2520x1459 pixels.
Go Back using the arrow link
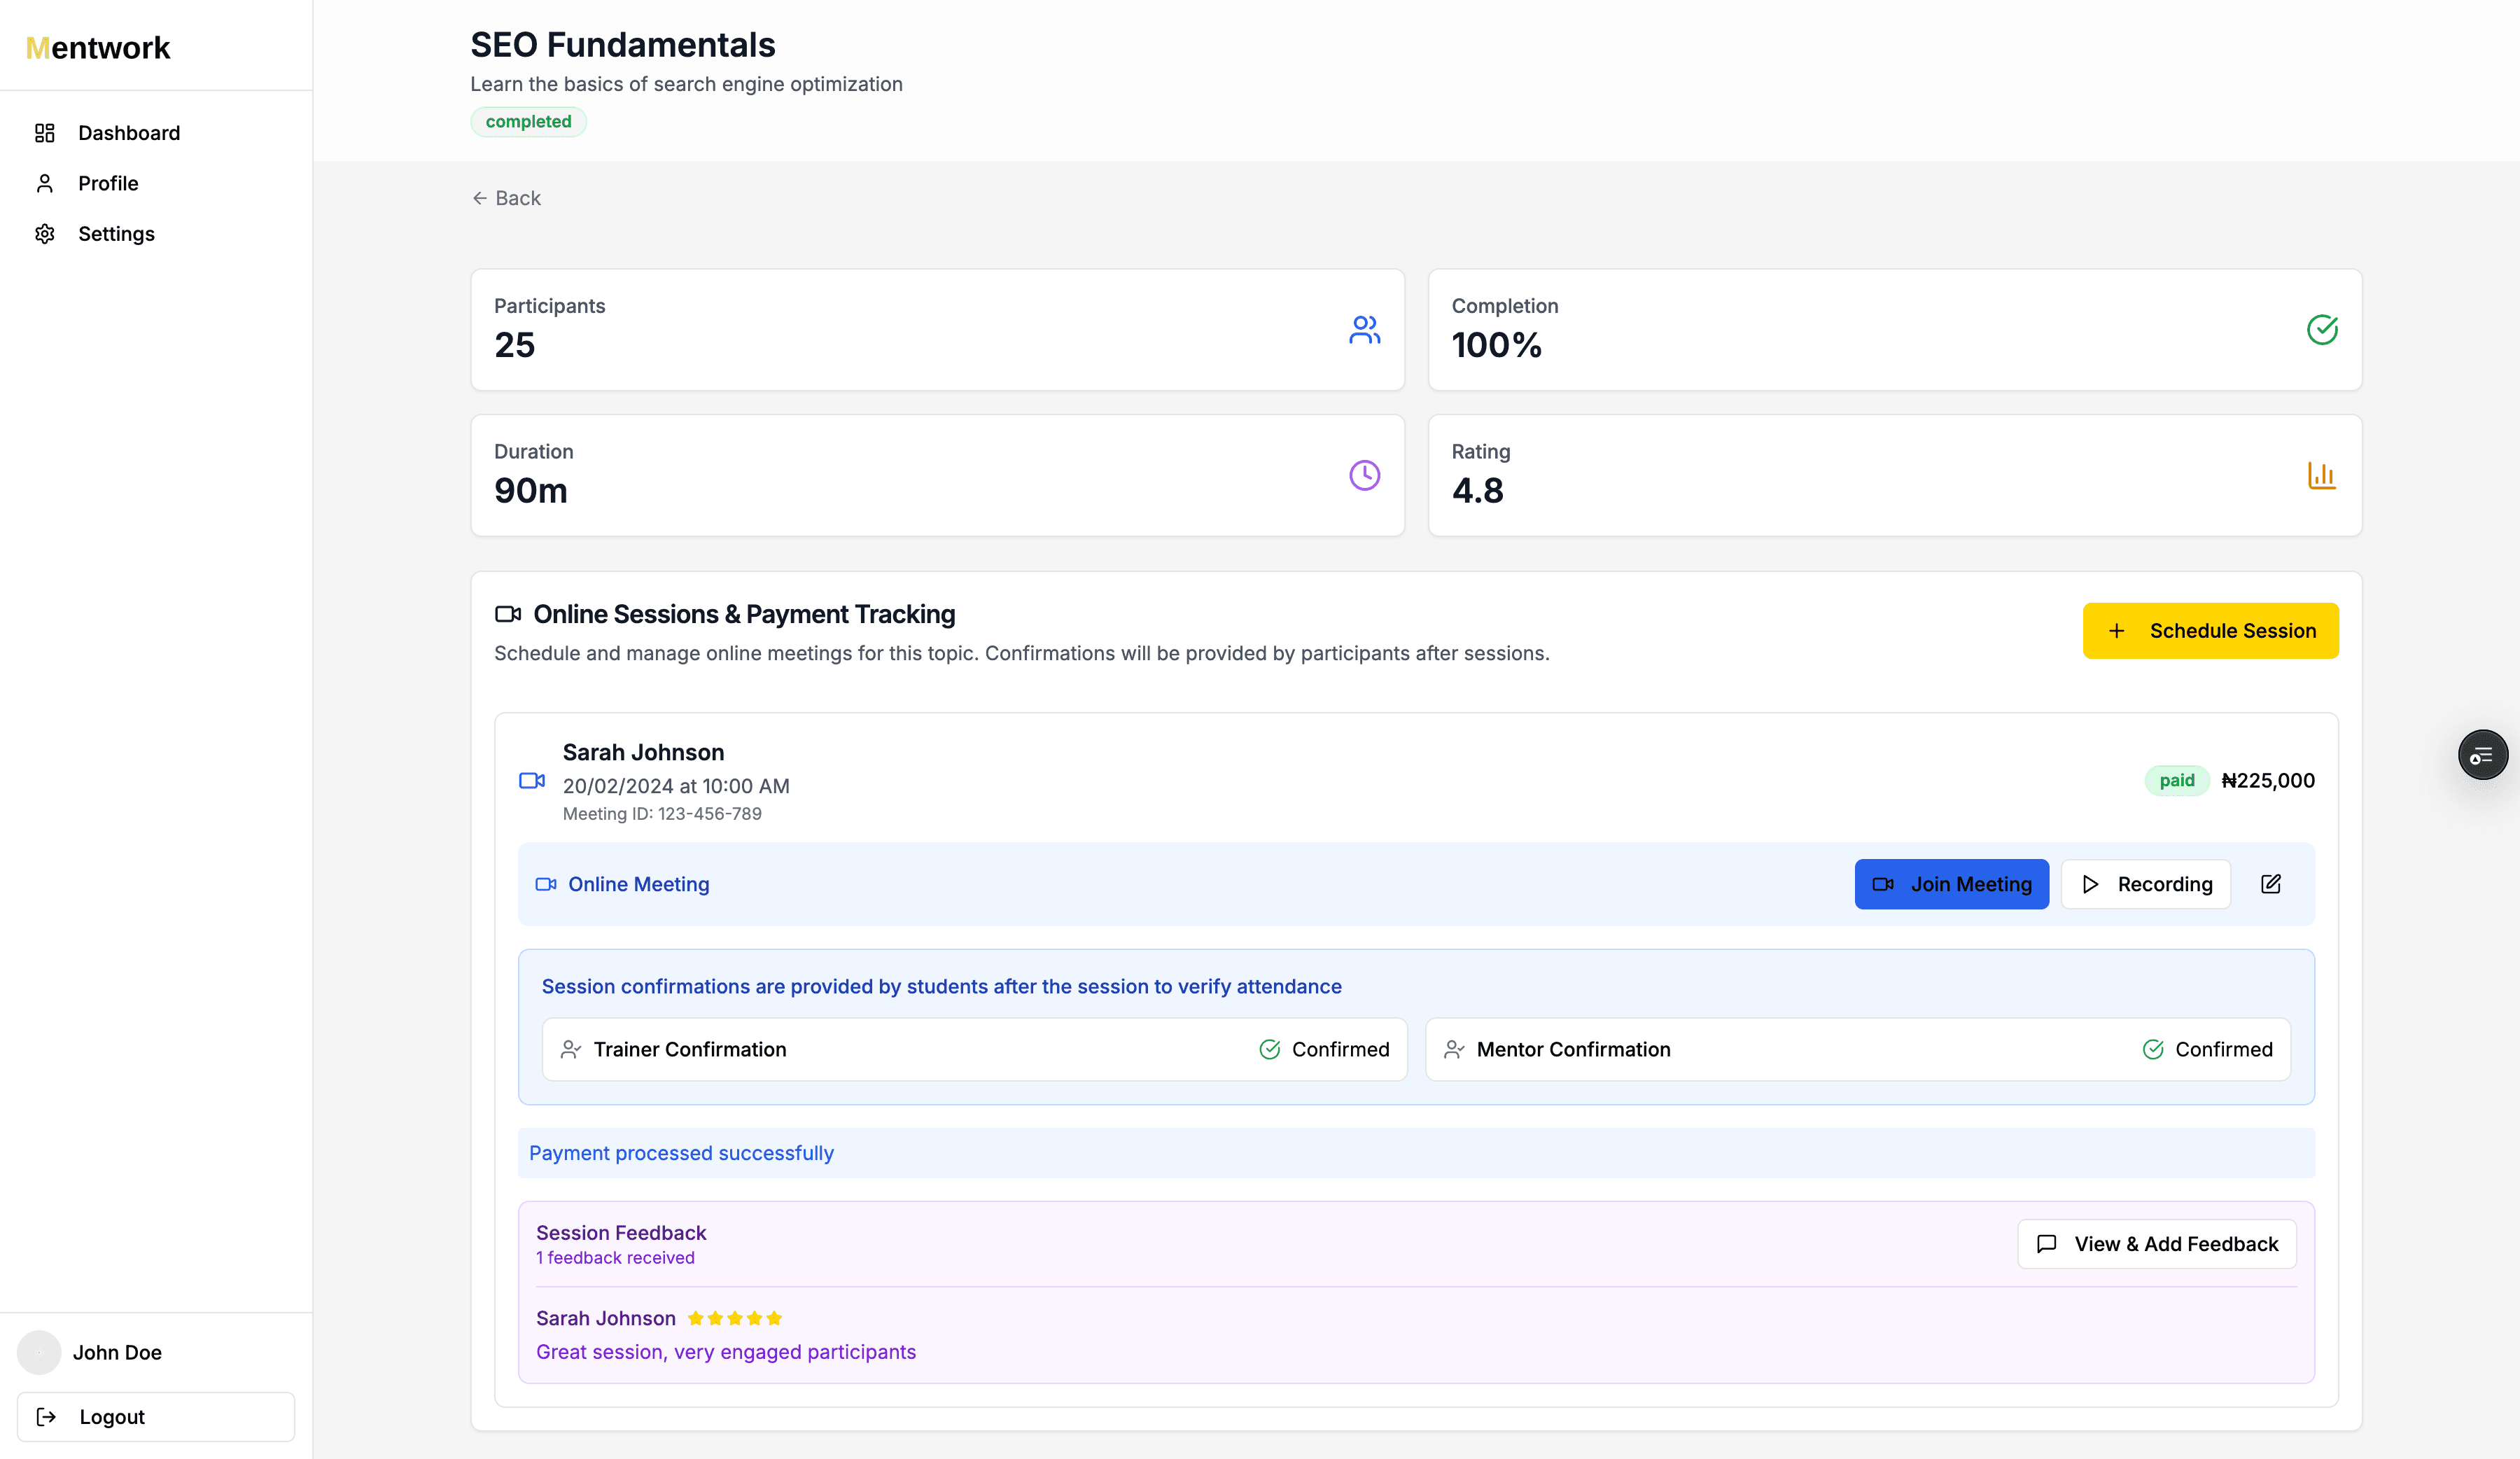tap(506, 198)
